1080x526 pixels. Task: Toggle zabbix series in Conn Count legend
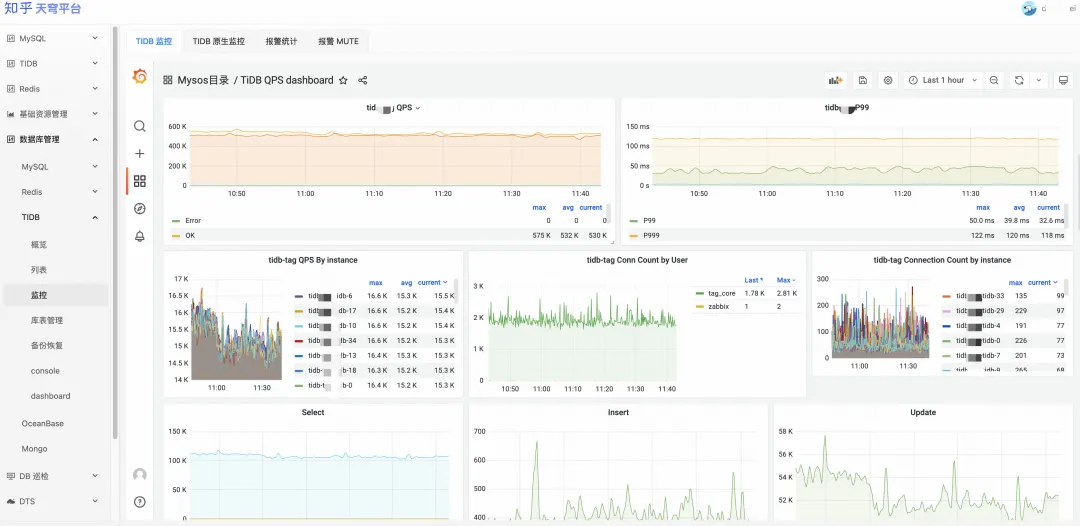[719, 306]
